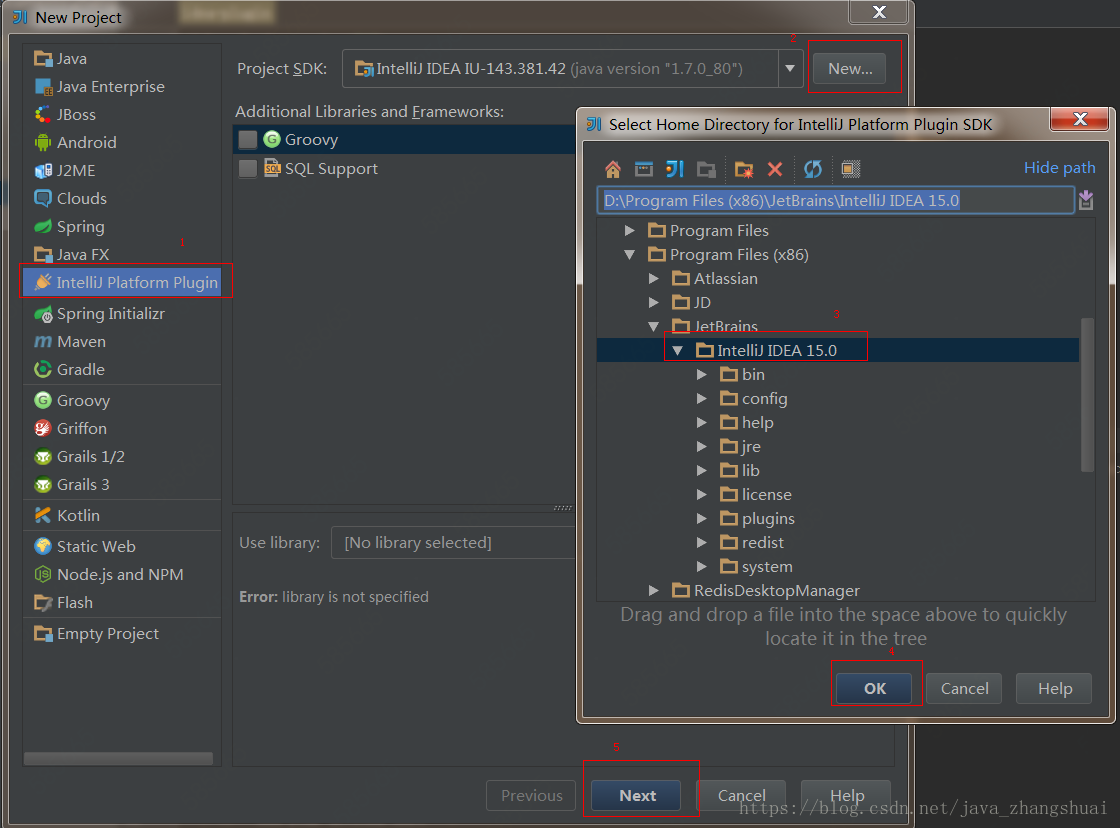Click project types list horizontal scrollbar
The image size is (1120, 828).
pyautogui.click(x=118, y=758)
